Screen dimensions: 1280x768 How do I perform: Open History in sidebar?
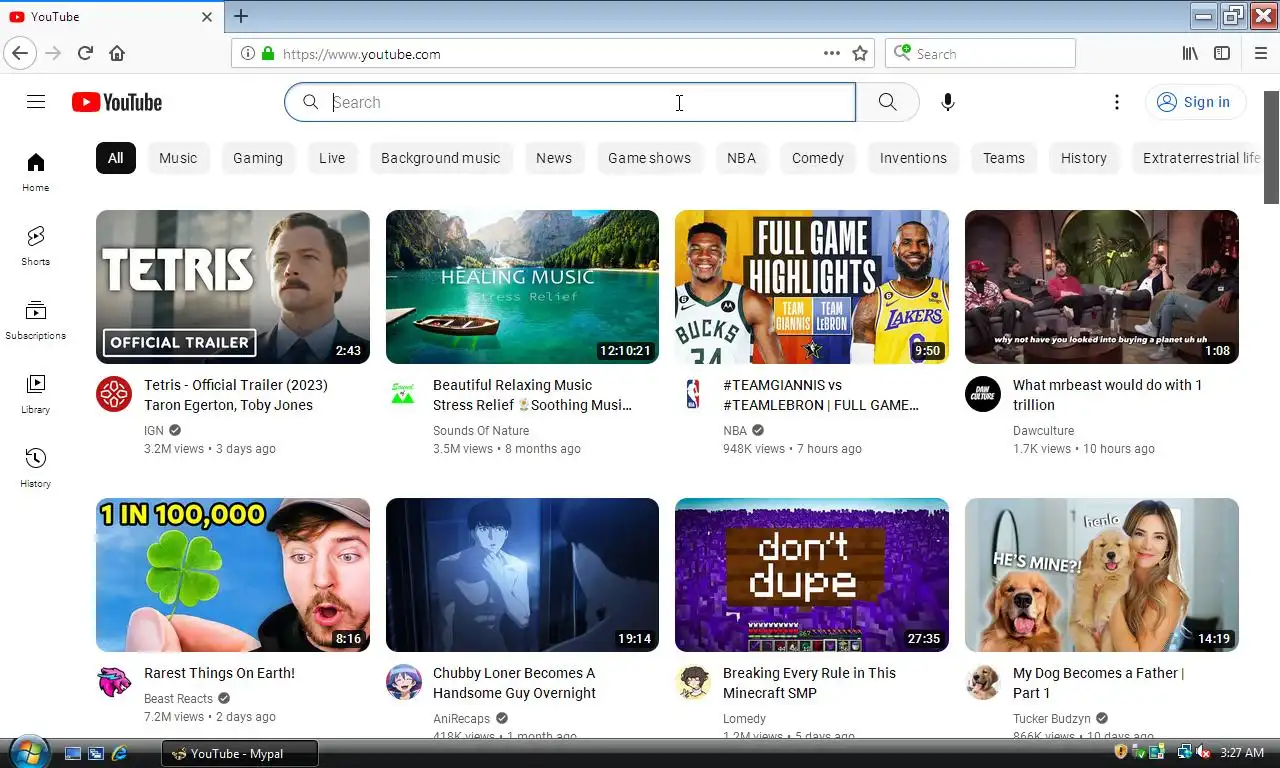(x=36, y=468)
